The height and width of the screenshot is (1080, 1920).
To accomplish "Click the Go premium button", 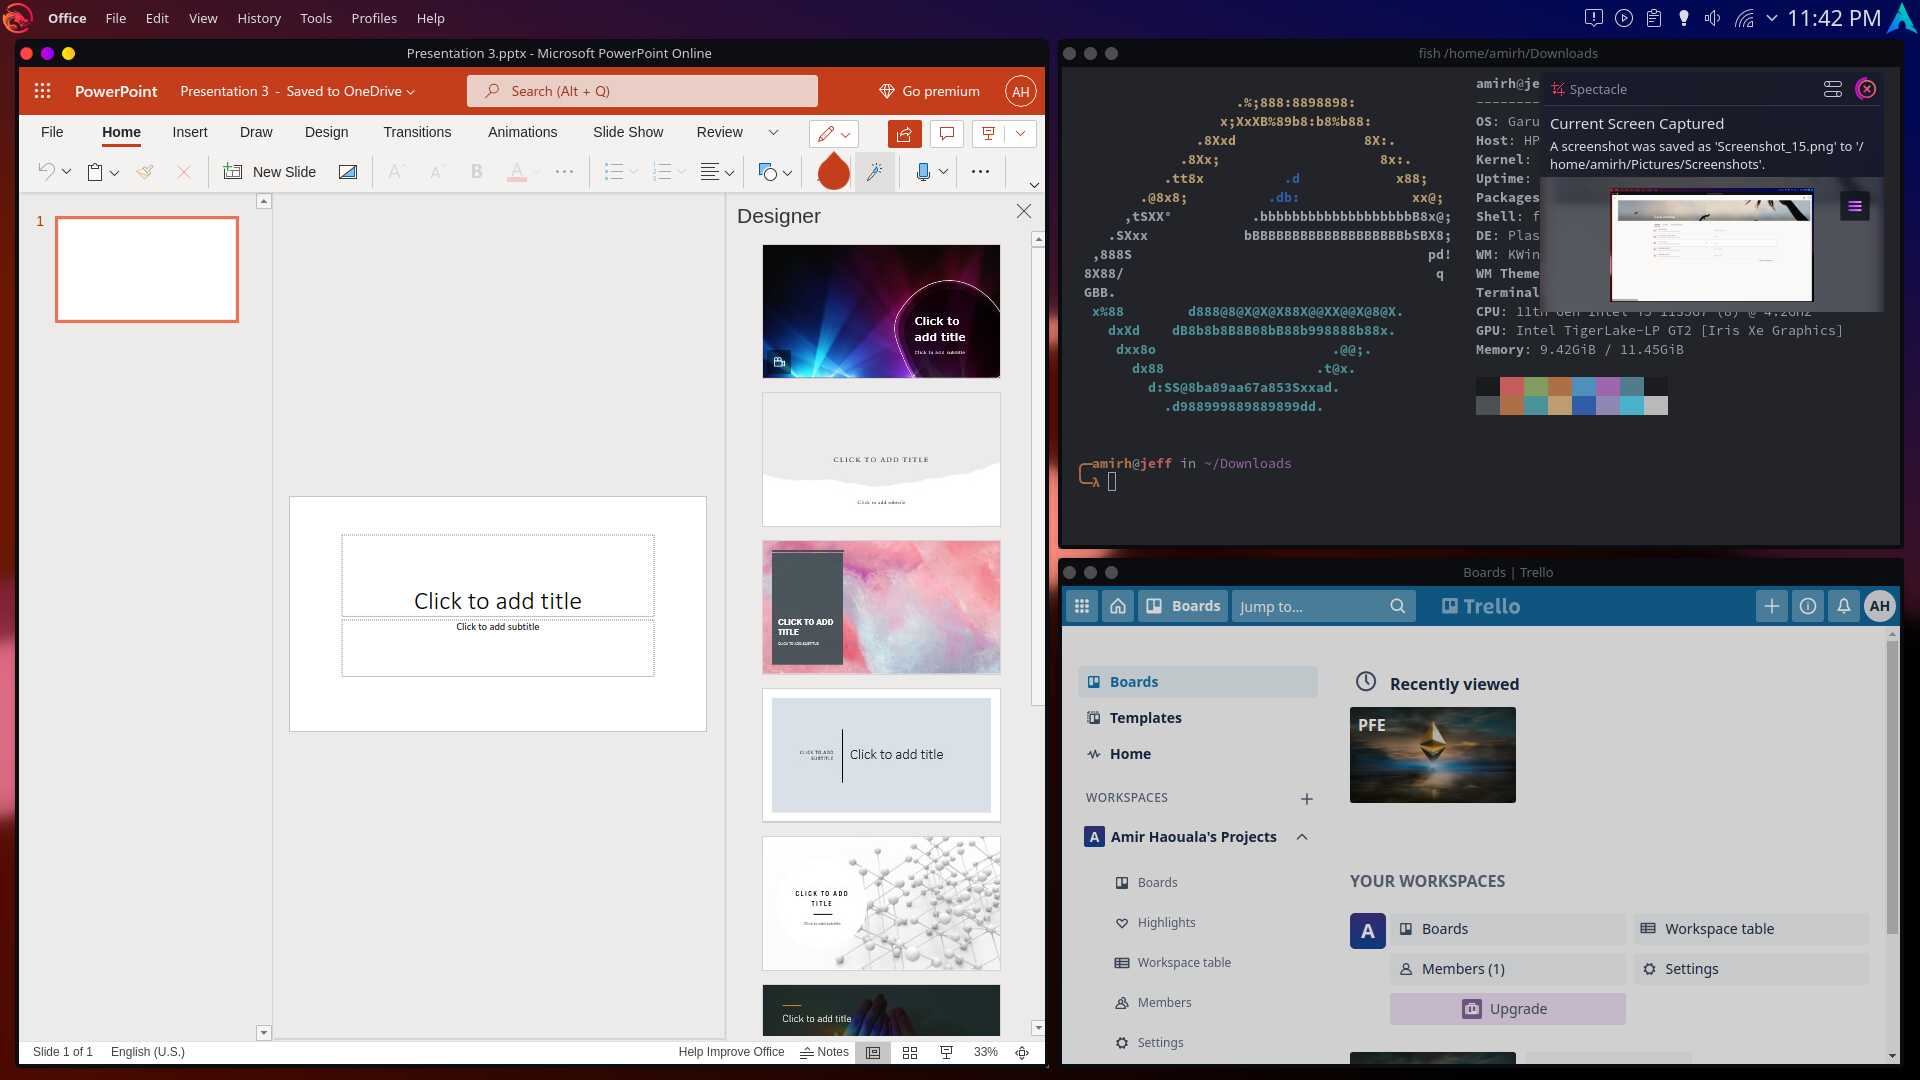I will point(929,91).
